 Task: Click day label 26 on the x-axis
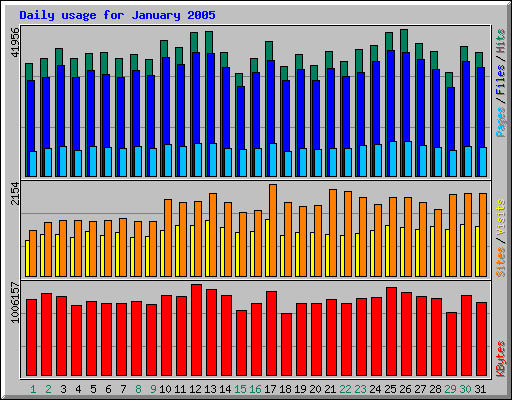pyautogui.click(x=405, y=389)
